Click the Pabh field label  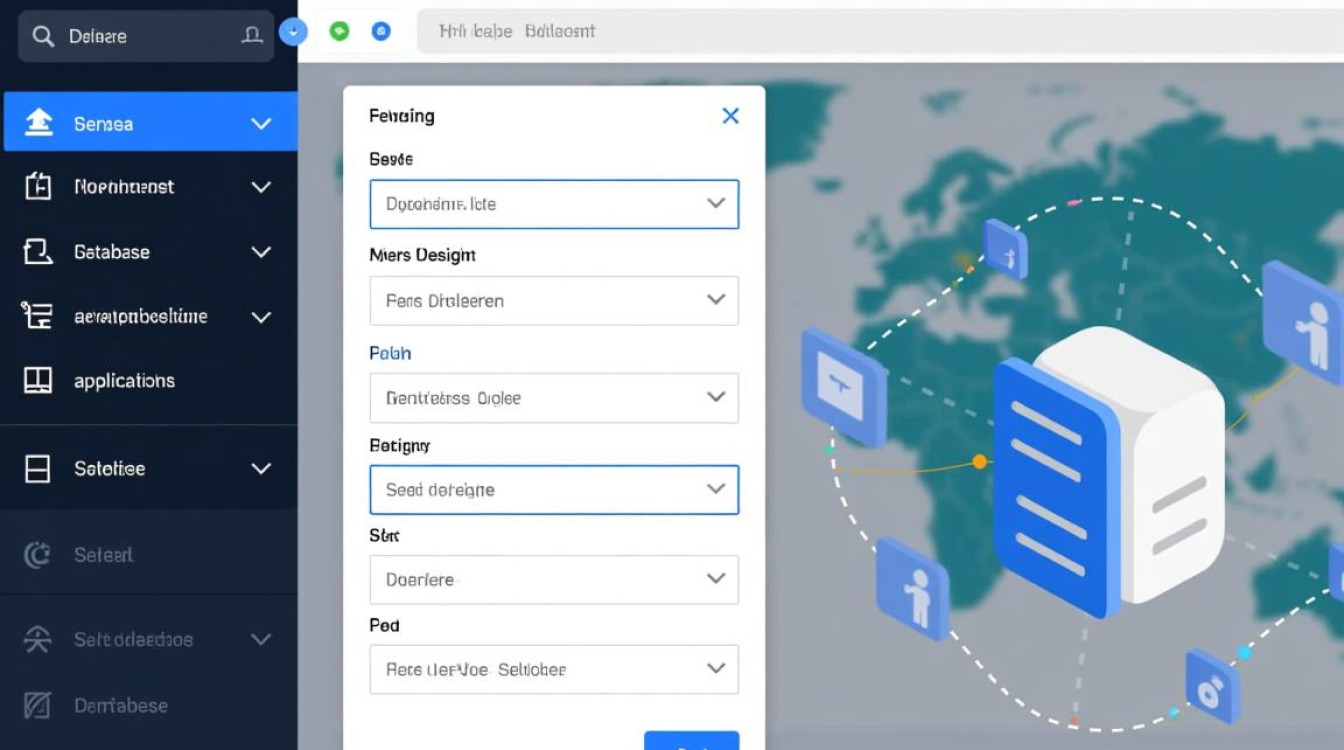[390, 353]
